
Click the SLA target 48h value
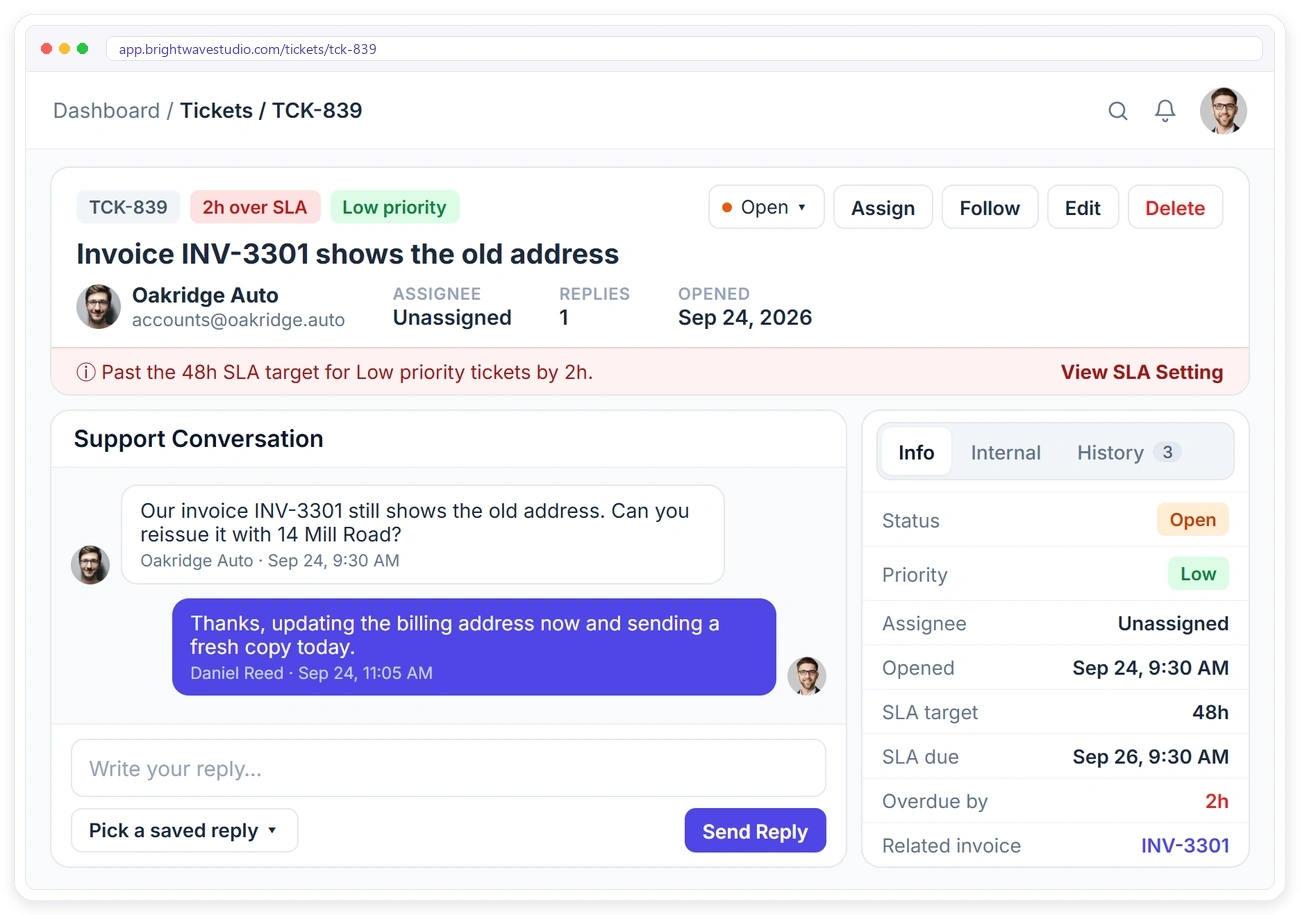click(1210, 712)
